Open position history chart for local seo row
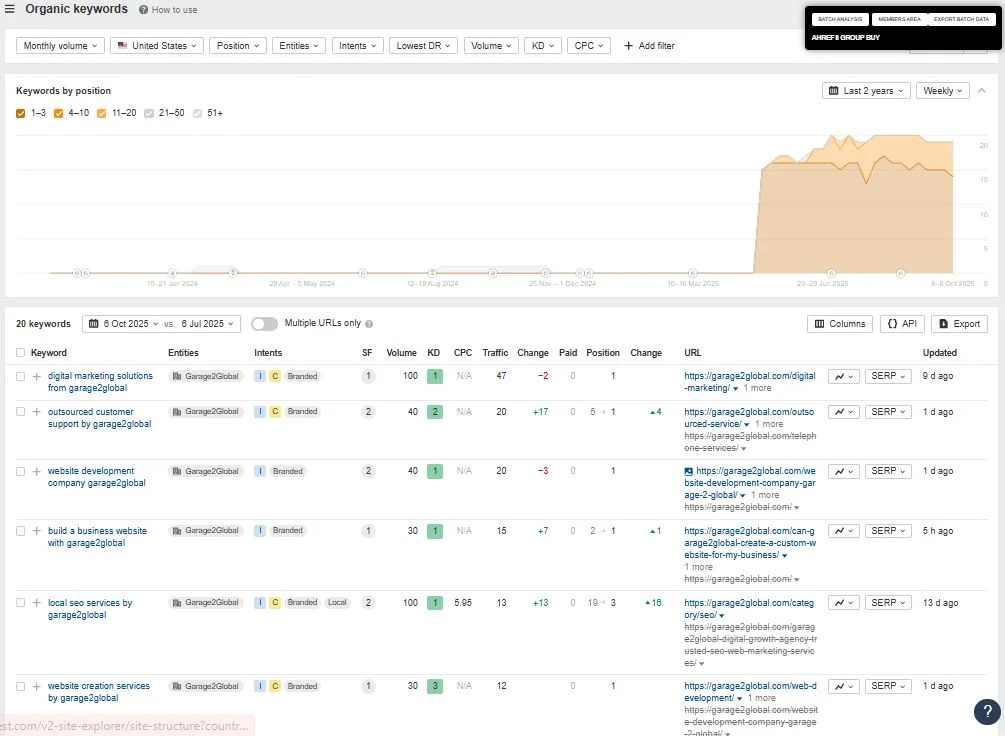 (843, 603)
